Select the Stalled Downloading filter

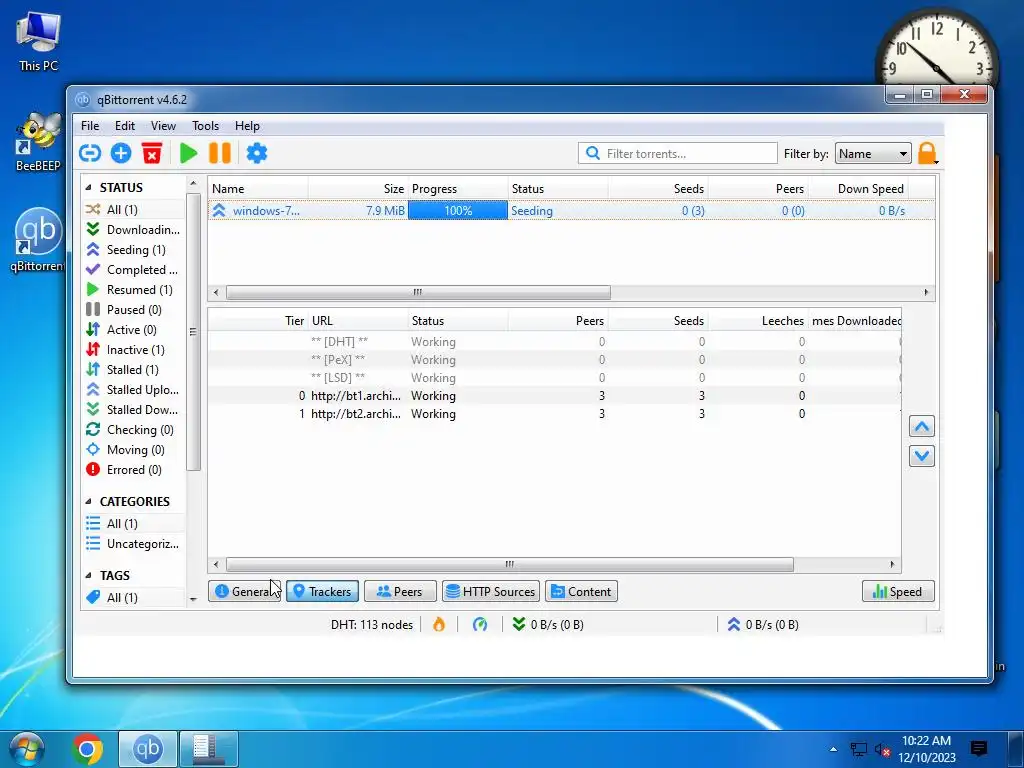click(133, 409)
